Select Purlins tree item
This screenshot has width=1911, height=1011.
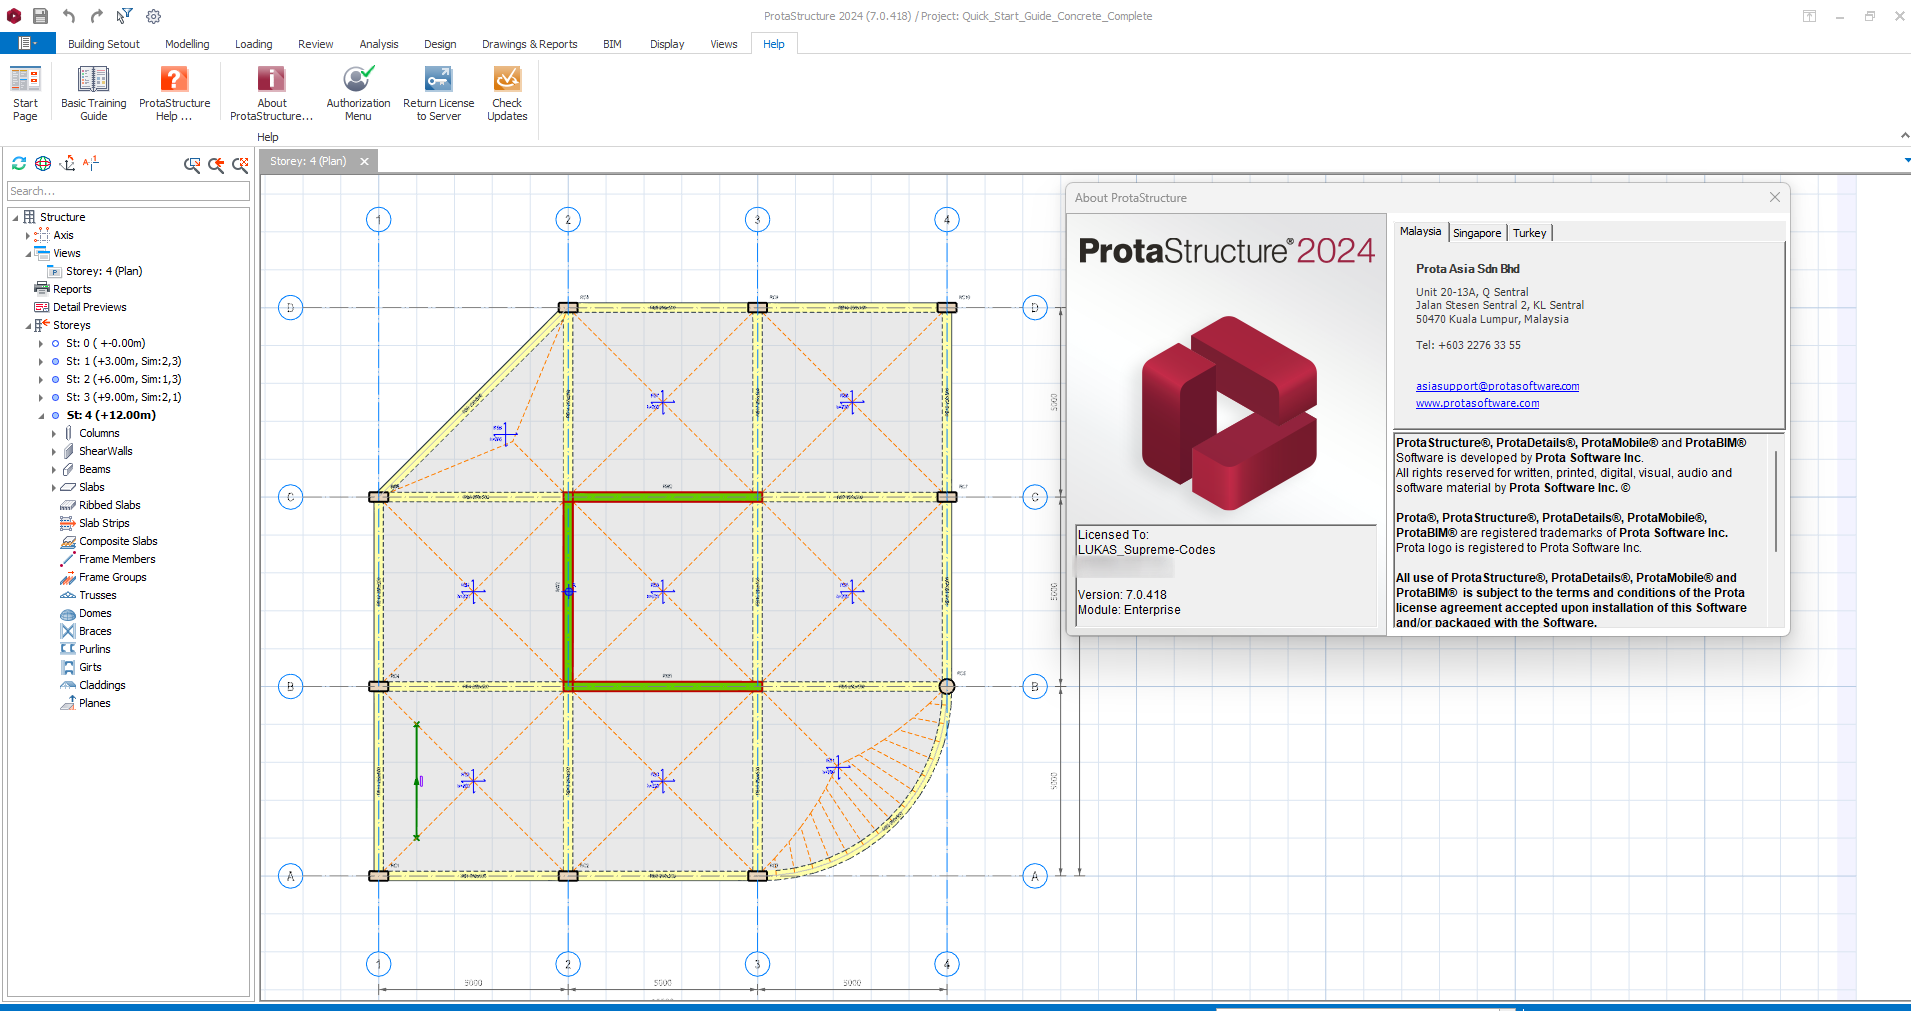tap(94, 649)
